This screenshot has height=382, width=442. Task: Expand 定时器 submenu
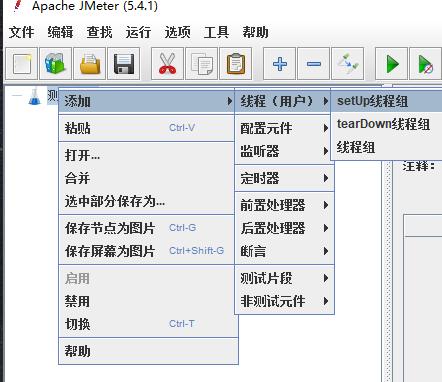point(285,178)
